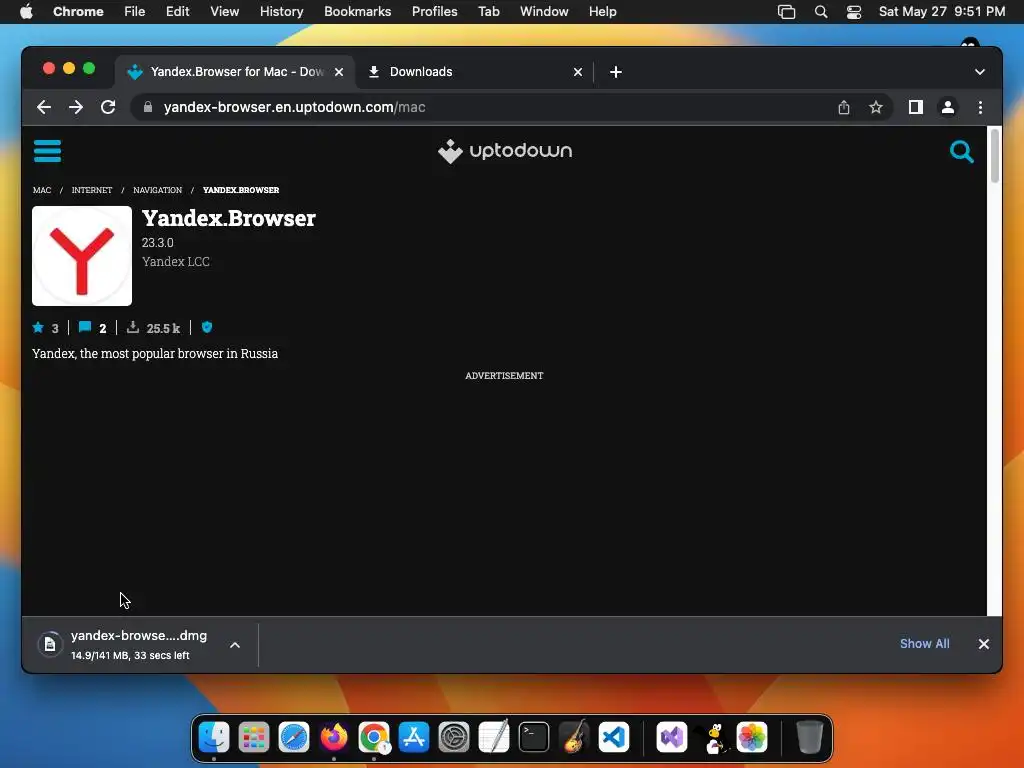Close the Downloads tab

(x=578, y=72)
